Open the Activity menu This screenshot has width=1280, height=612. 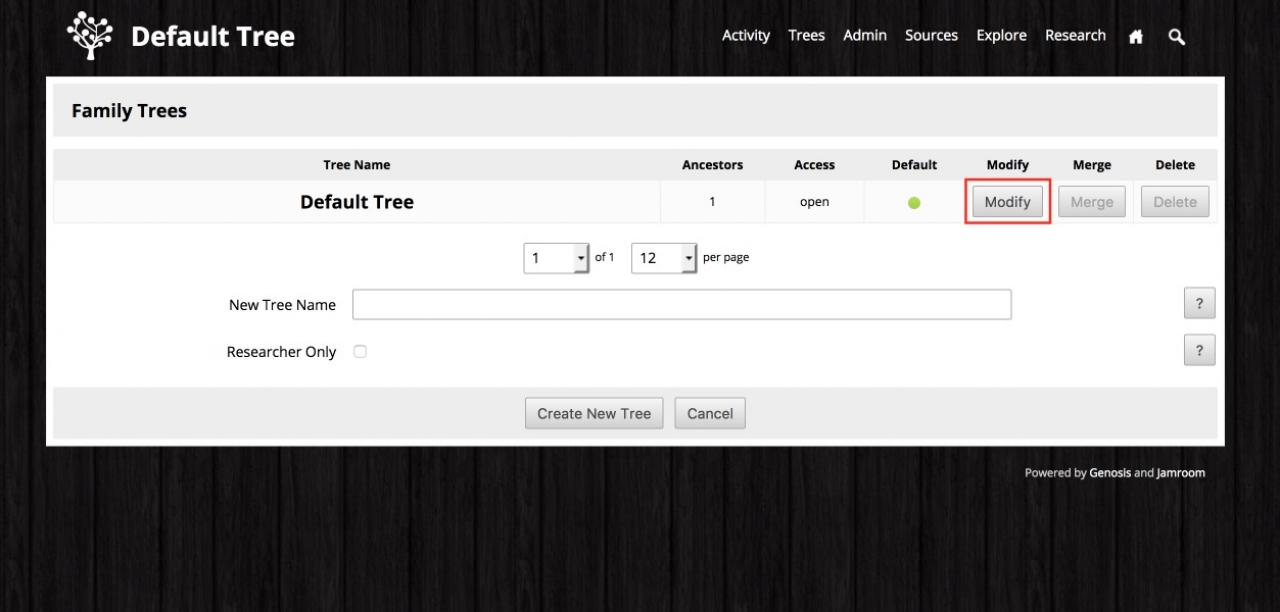[x=746, y=36]
